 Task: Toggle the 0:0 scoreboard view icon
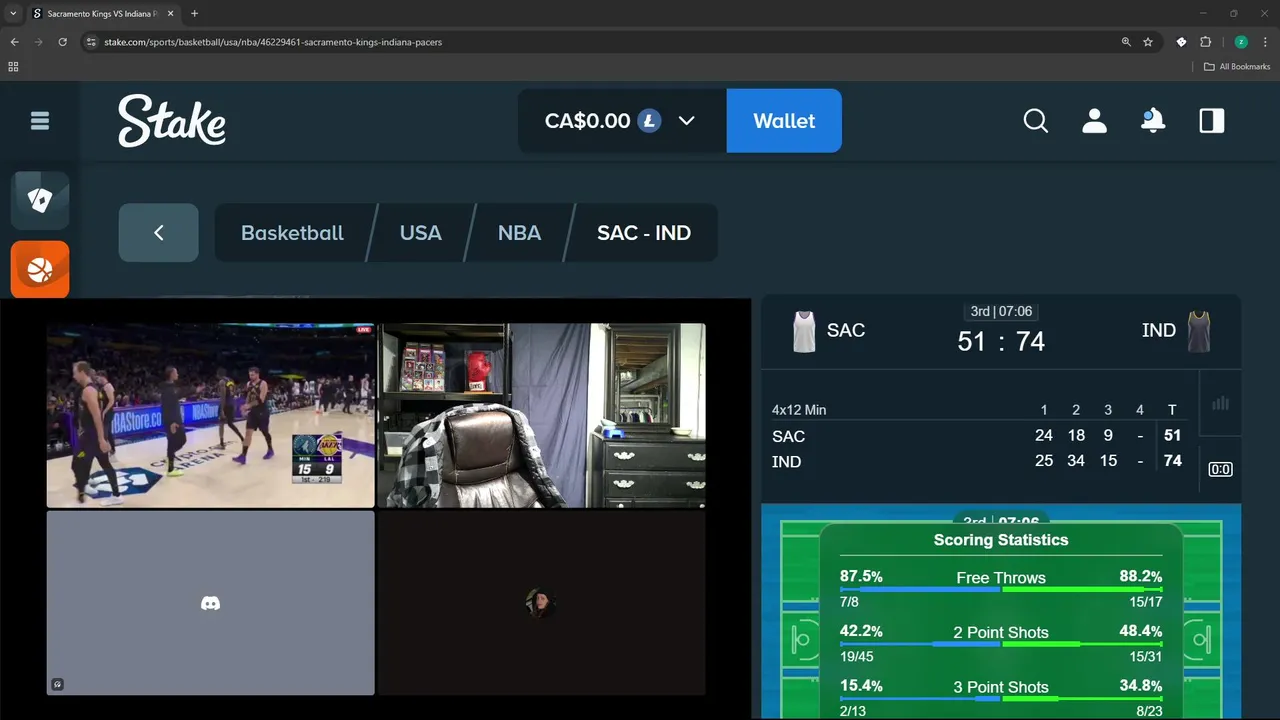pyautogui.click(x=1220, y=469)
